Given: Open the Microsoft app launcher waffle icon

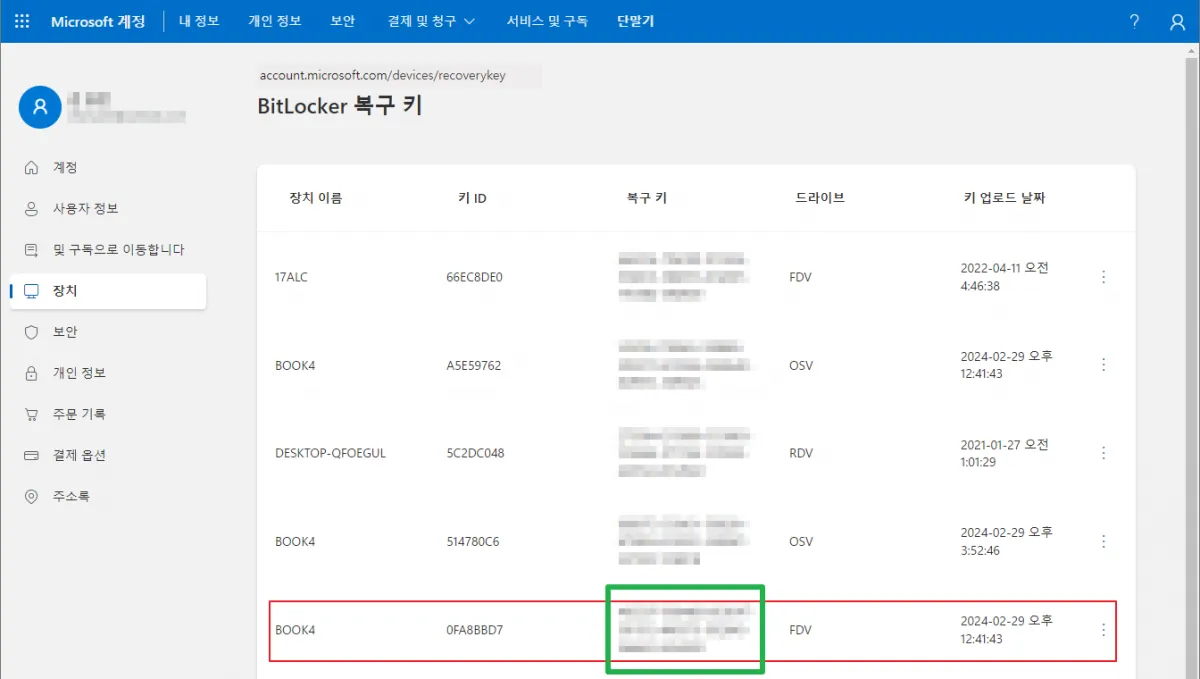Looking at the screenshot, I should [x=21, y=21].
